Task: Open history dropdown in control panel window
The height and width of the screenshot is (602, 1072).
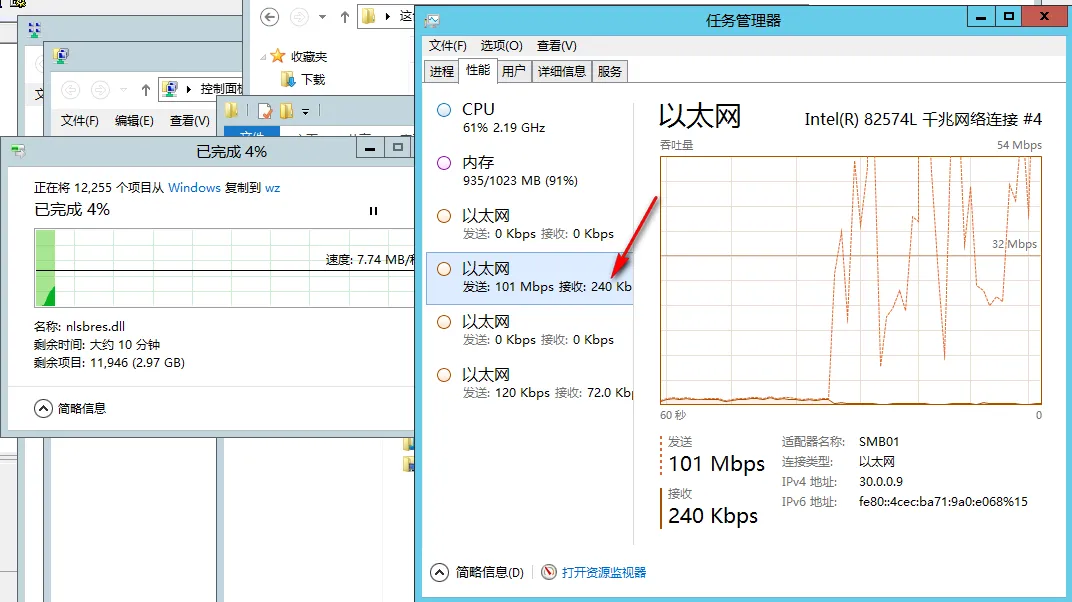Action: [x=123, y=90]
